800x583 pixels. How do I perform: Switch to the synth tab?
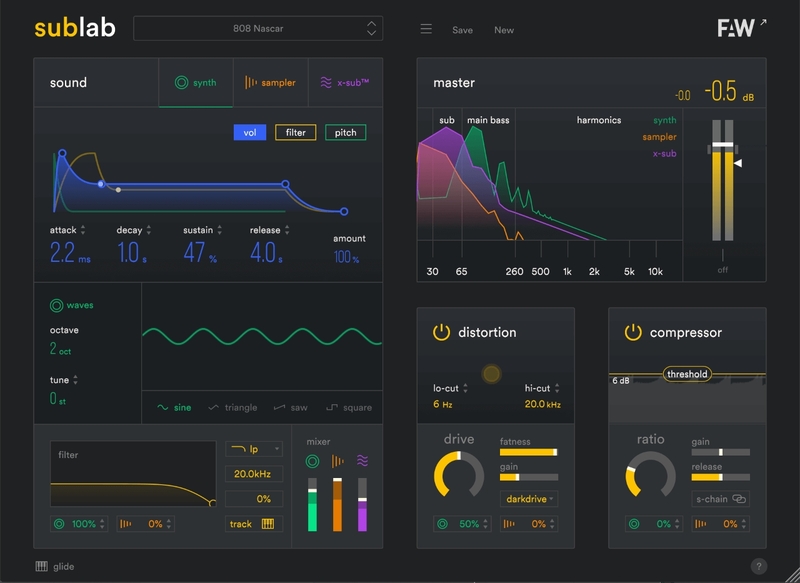tap(196, 83)
